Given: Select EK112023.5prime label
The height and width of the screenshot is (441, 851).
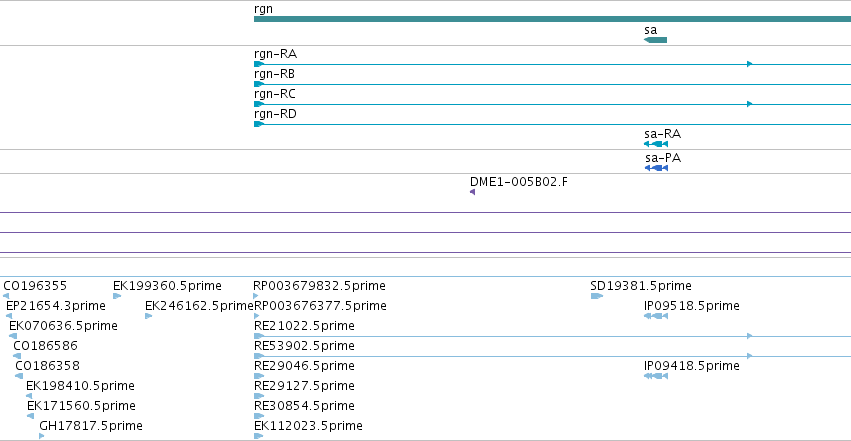Looking at the screenshot, I should tap(308, 427).
